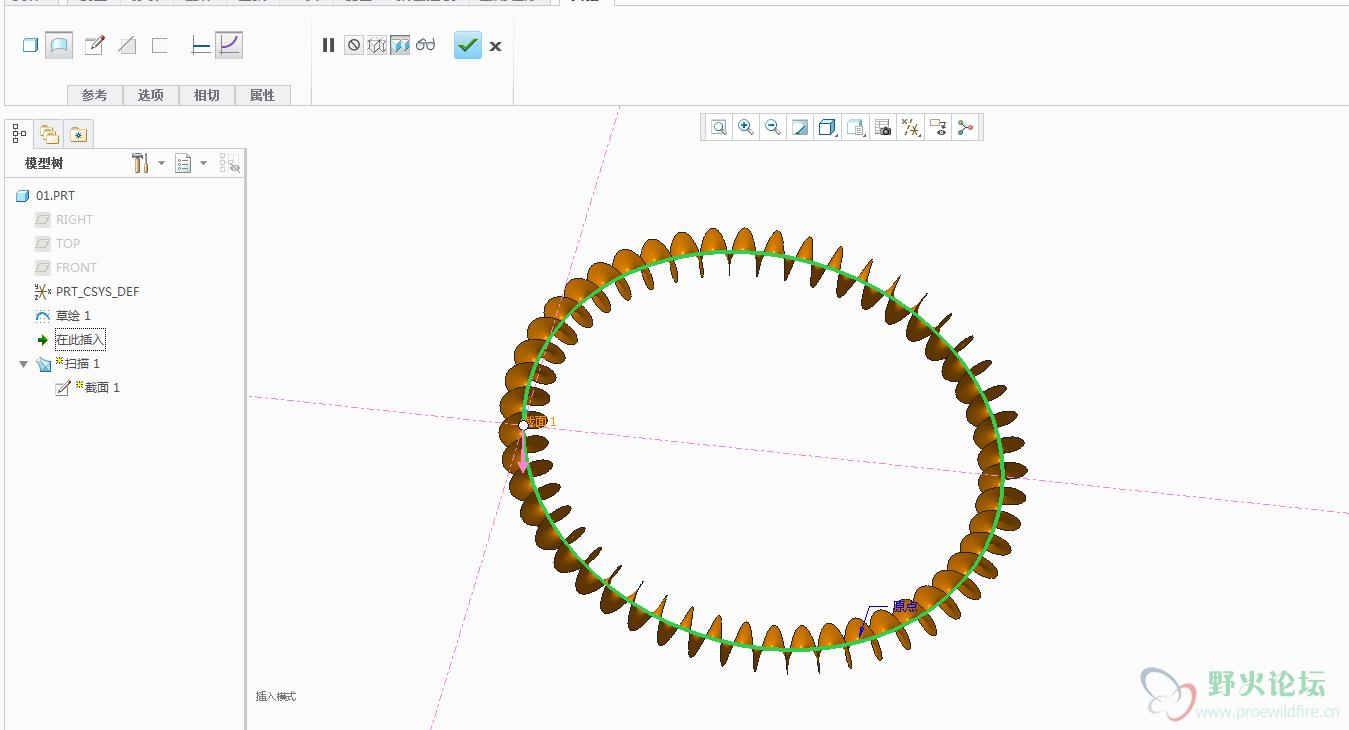Toggle spin center display icon
This screenshot has height=730, width=1349.
[965, 127]
